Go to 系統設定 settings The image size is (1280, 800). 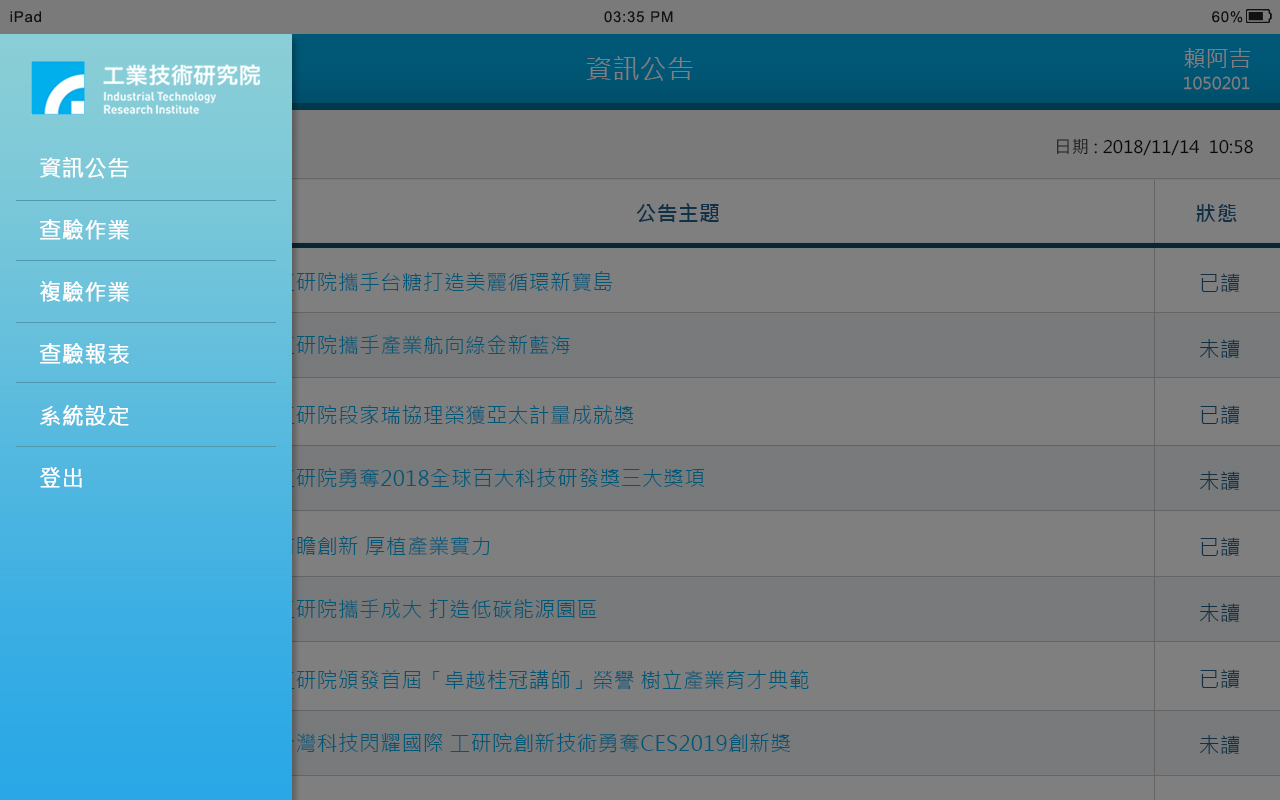coord(85,417)
